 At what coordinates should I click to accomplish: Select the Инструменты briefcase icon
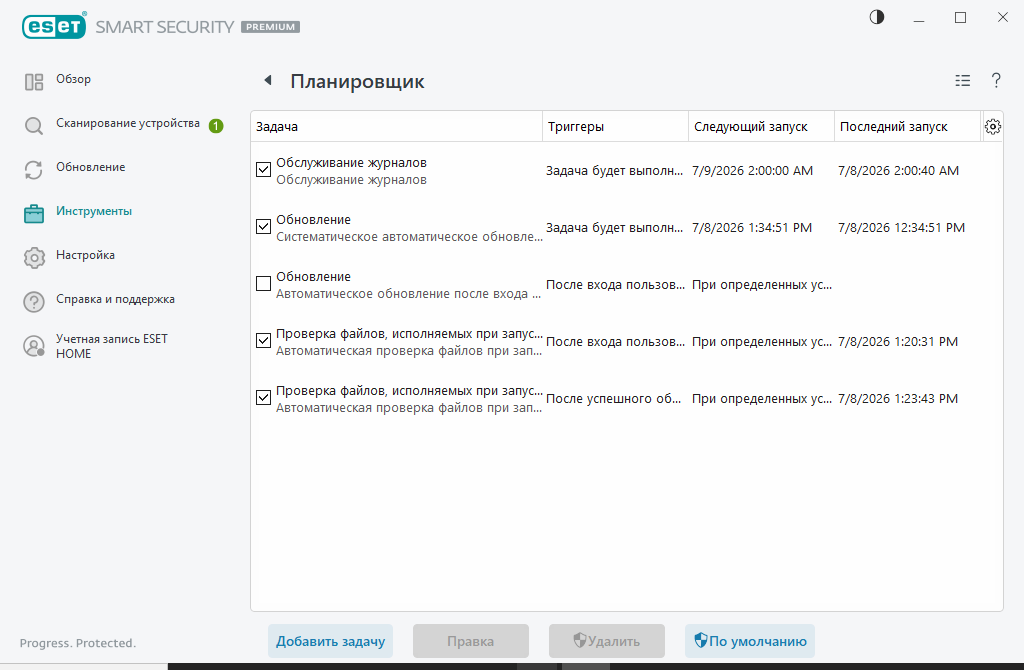(x=34, y=214)
